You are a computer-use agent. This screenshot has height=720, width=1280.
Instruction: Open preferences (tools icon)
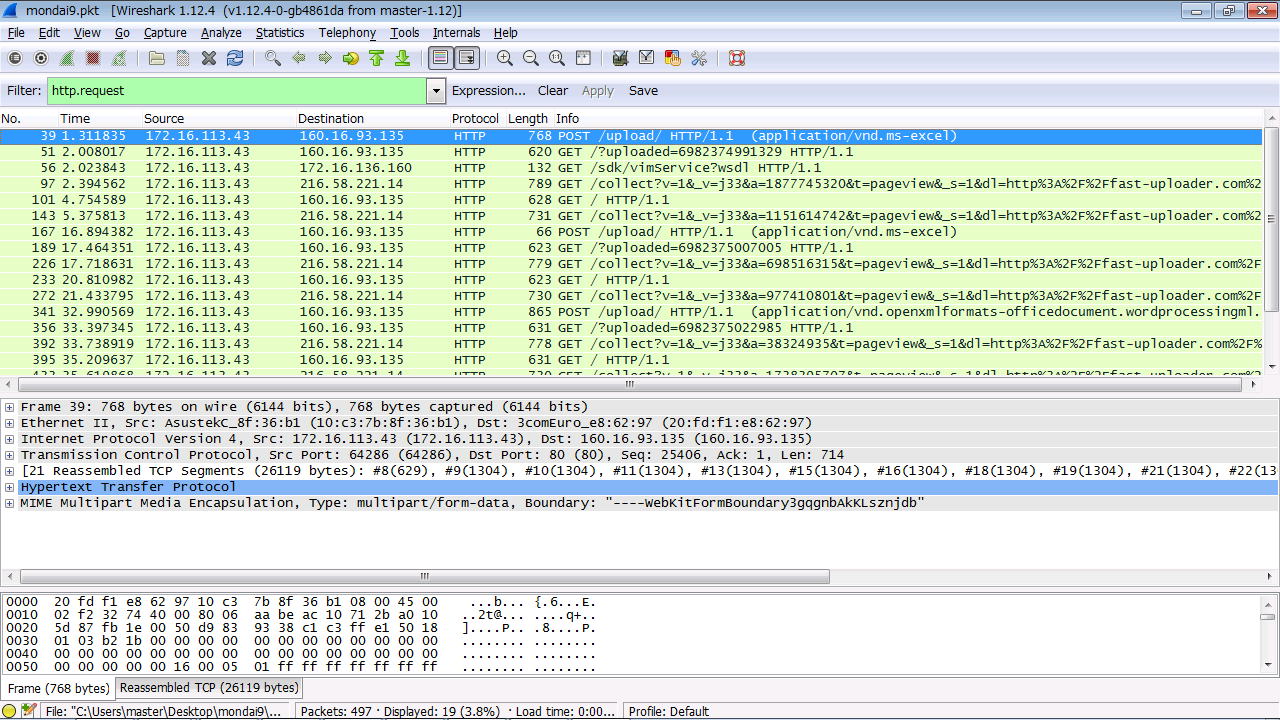[699, 58]
